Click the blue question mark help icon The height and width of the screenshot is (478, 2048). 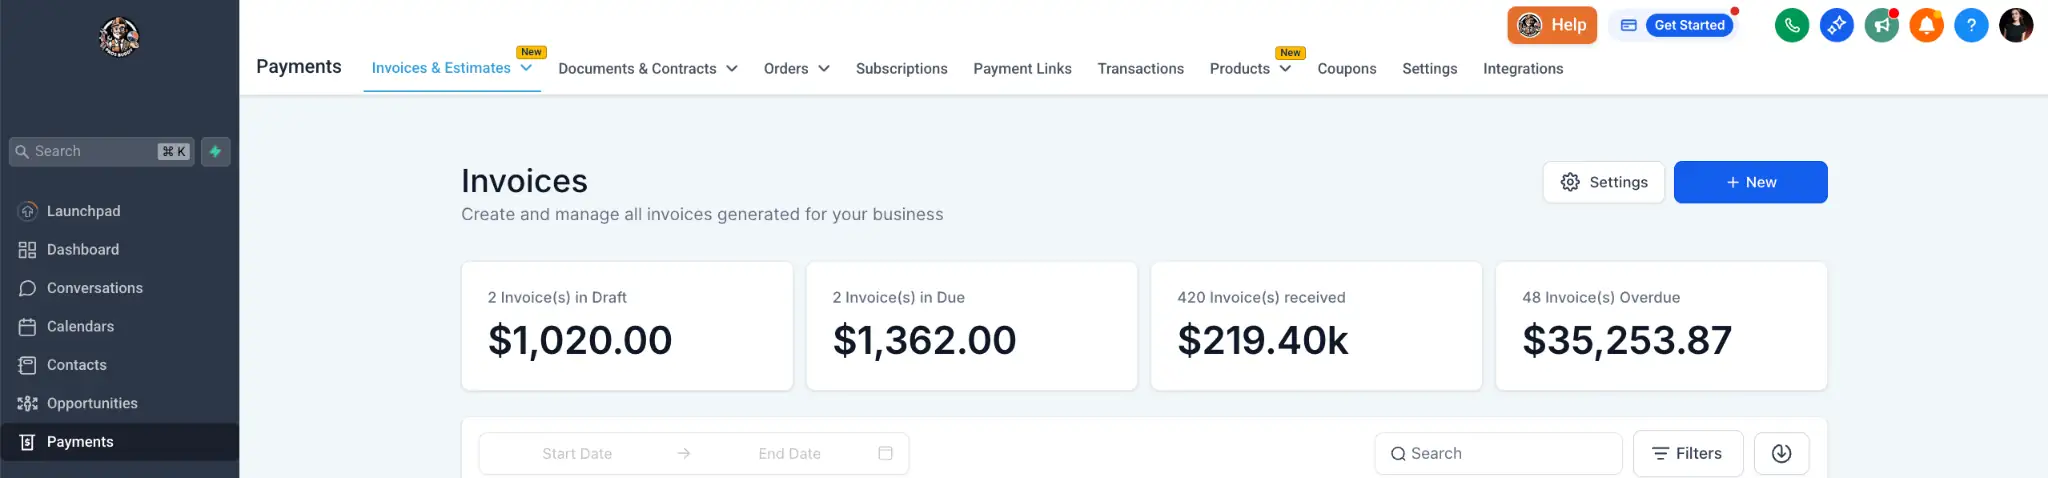[1971, 25]
